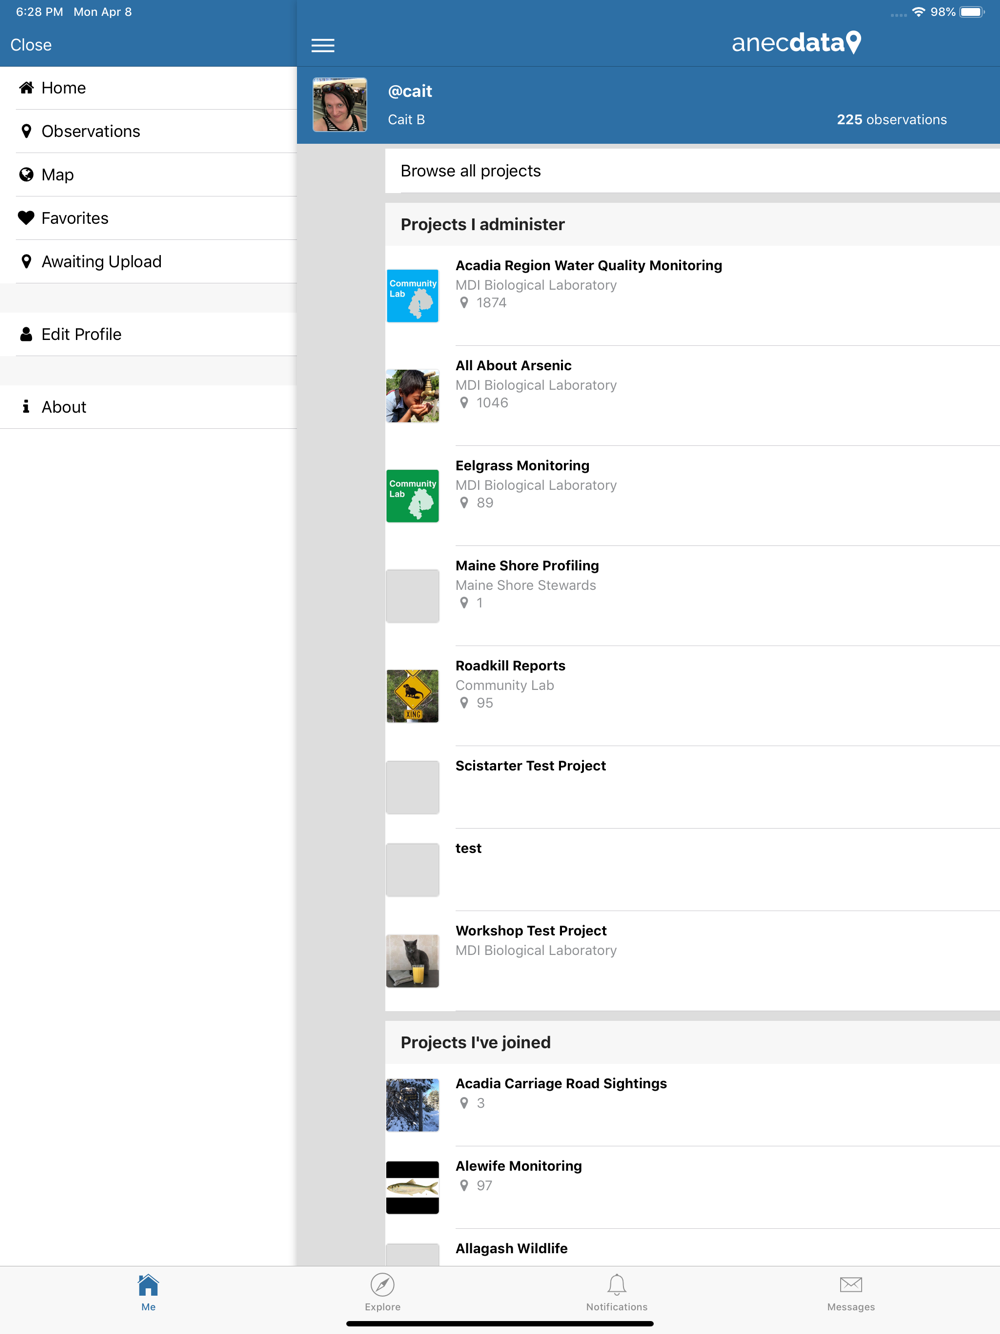The height and width of the screenshot is (1334, 1000).
Task: Tap the Roadkill Reports sign thumbnail
Action: (x=413, y=696)
